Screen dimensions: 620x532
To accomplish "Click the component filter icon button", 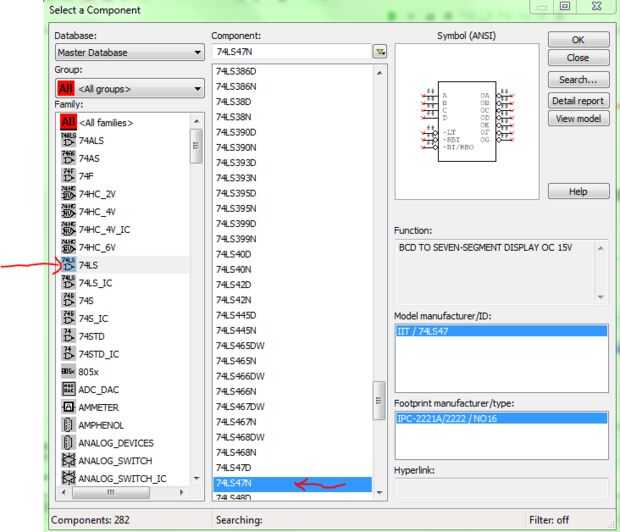I will tap(380, 51).
